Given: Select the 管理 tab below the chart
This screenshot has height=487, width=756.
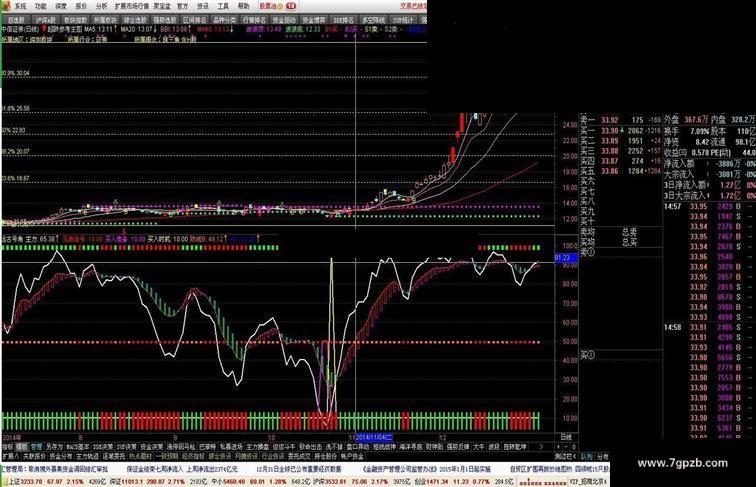Looking at the screenshot, I should (37, 447).
